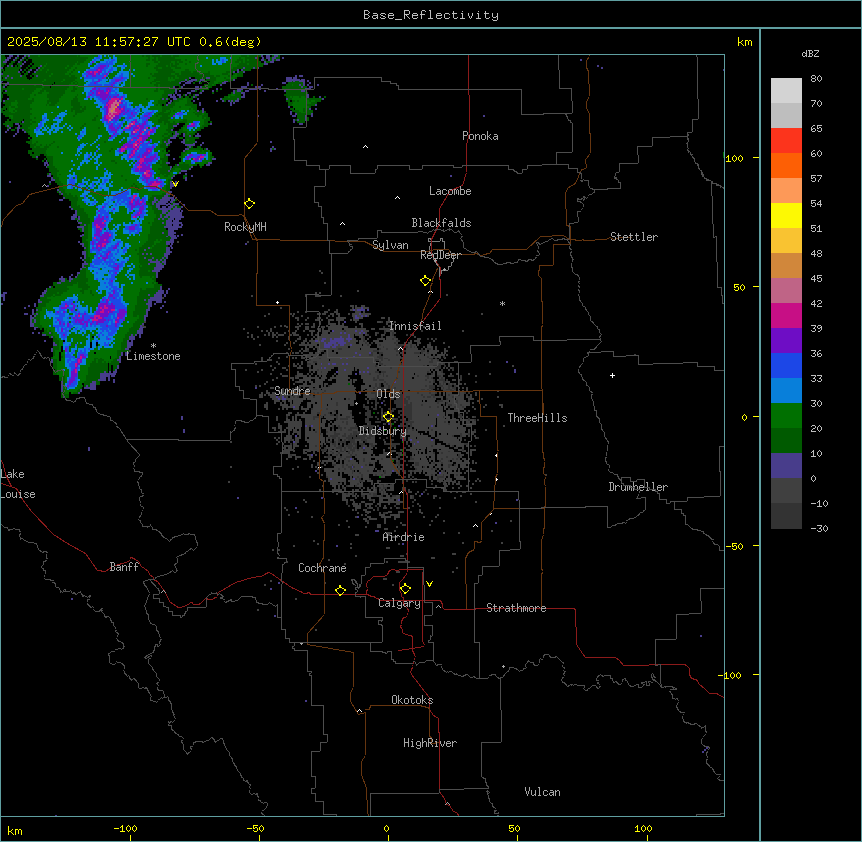Screen dimensions: 862x842
Task: Click the Innisfail label
Action: 415,326
